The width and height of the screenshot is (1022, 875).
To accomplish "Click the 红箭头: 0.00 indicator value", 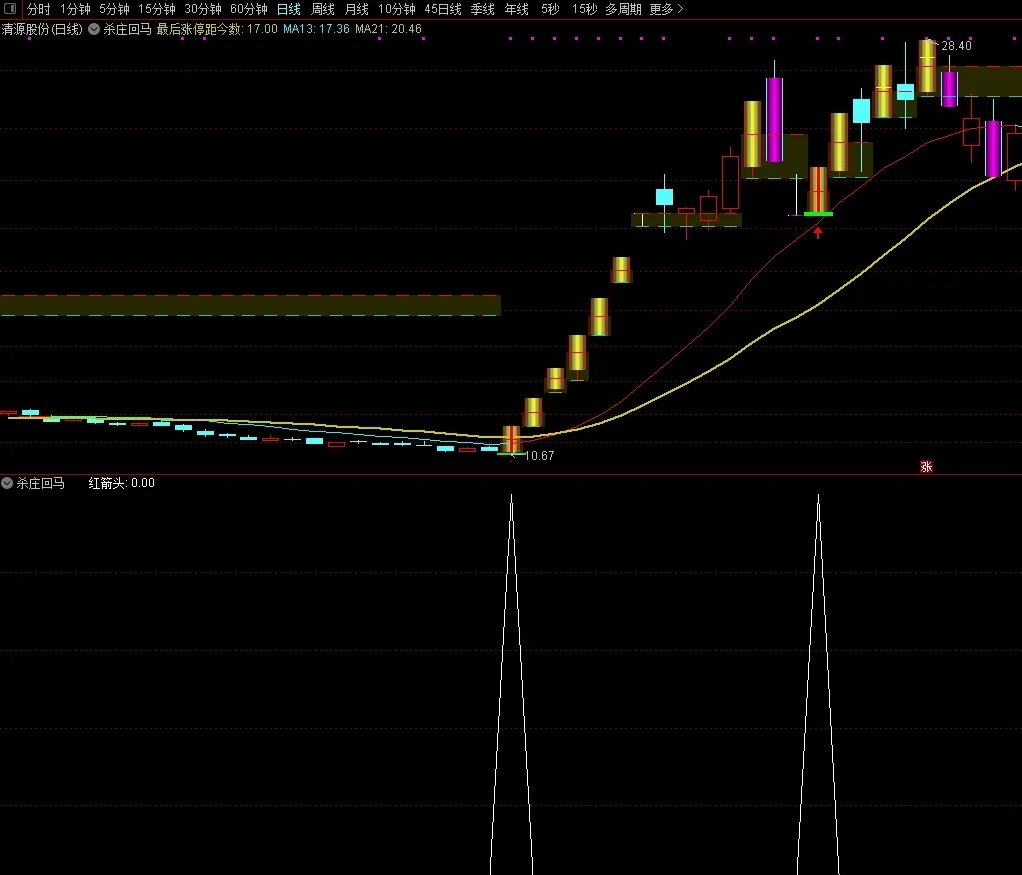I will point(121,483).
